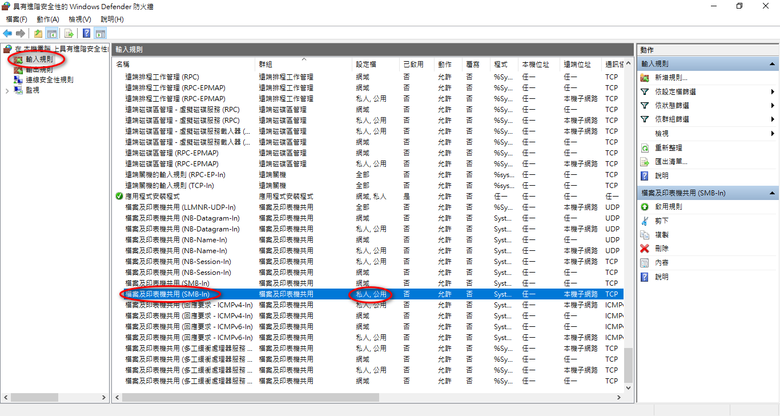Click the 新增規則... new rule action
780x416 pixels.
[671, 78]
